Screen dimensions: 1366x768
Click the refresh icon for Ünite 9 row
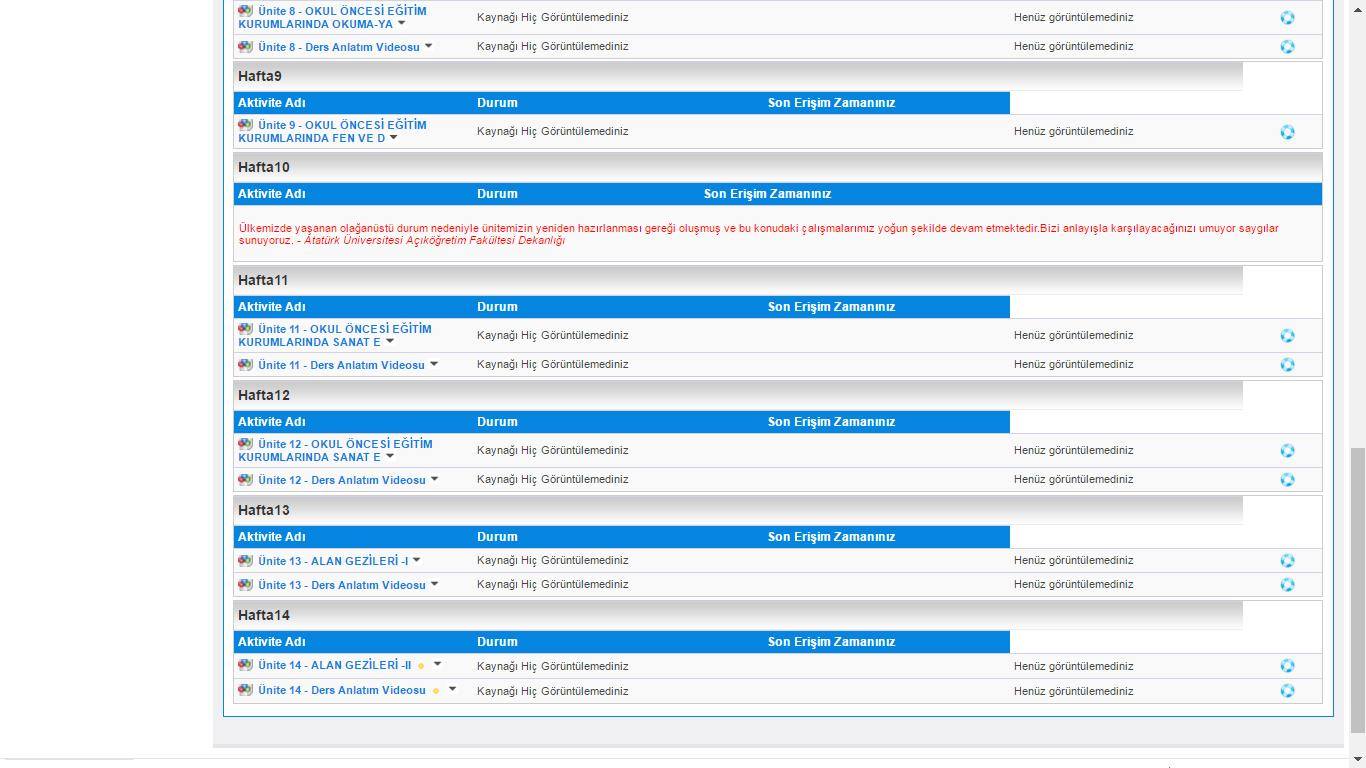click(x=1287, y=132)
